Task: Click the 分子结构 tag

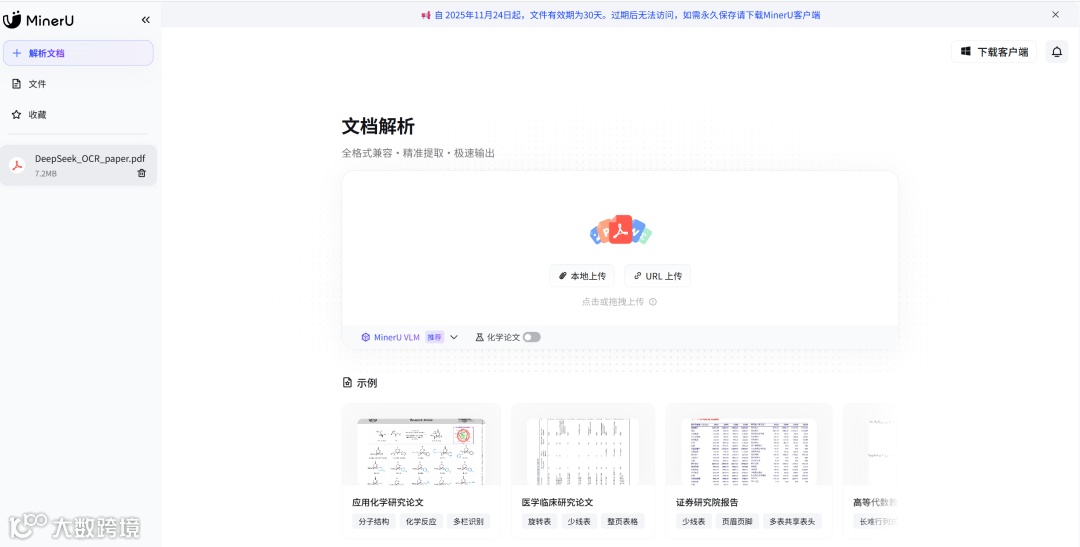Action: tap(373, 522)
